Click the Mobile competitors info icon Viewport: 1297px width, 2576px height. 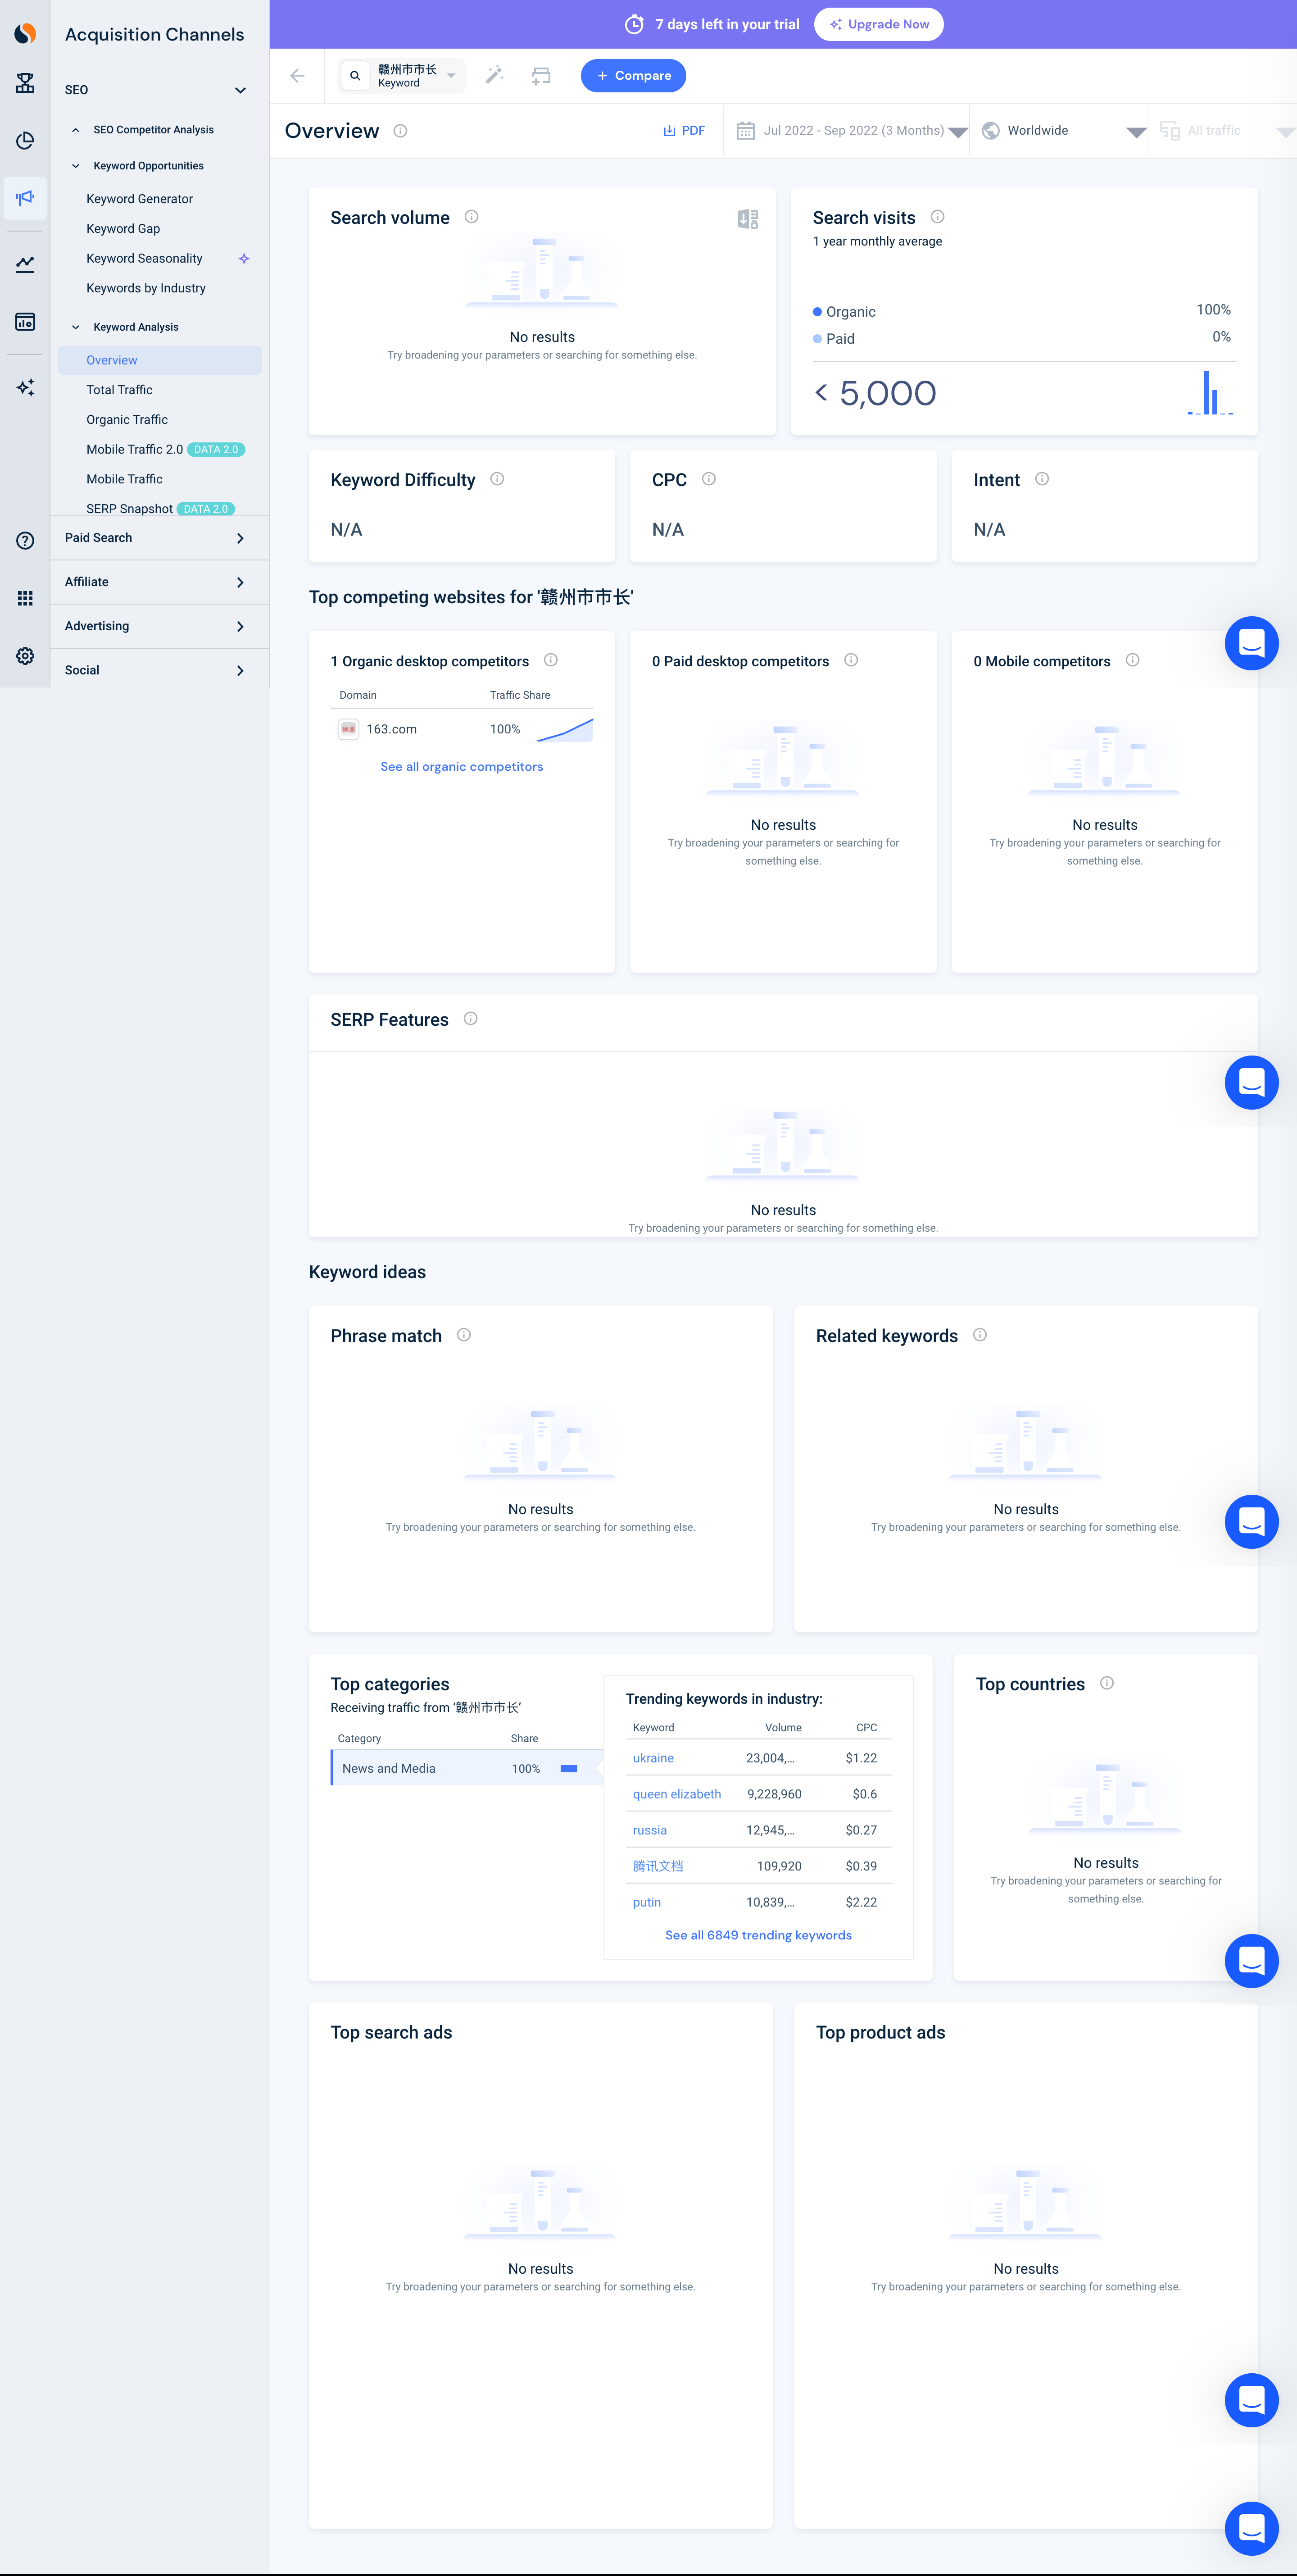(1132, 660)
